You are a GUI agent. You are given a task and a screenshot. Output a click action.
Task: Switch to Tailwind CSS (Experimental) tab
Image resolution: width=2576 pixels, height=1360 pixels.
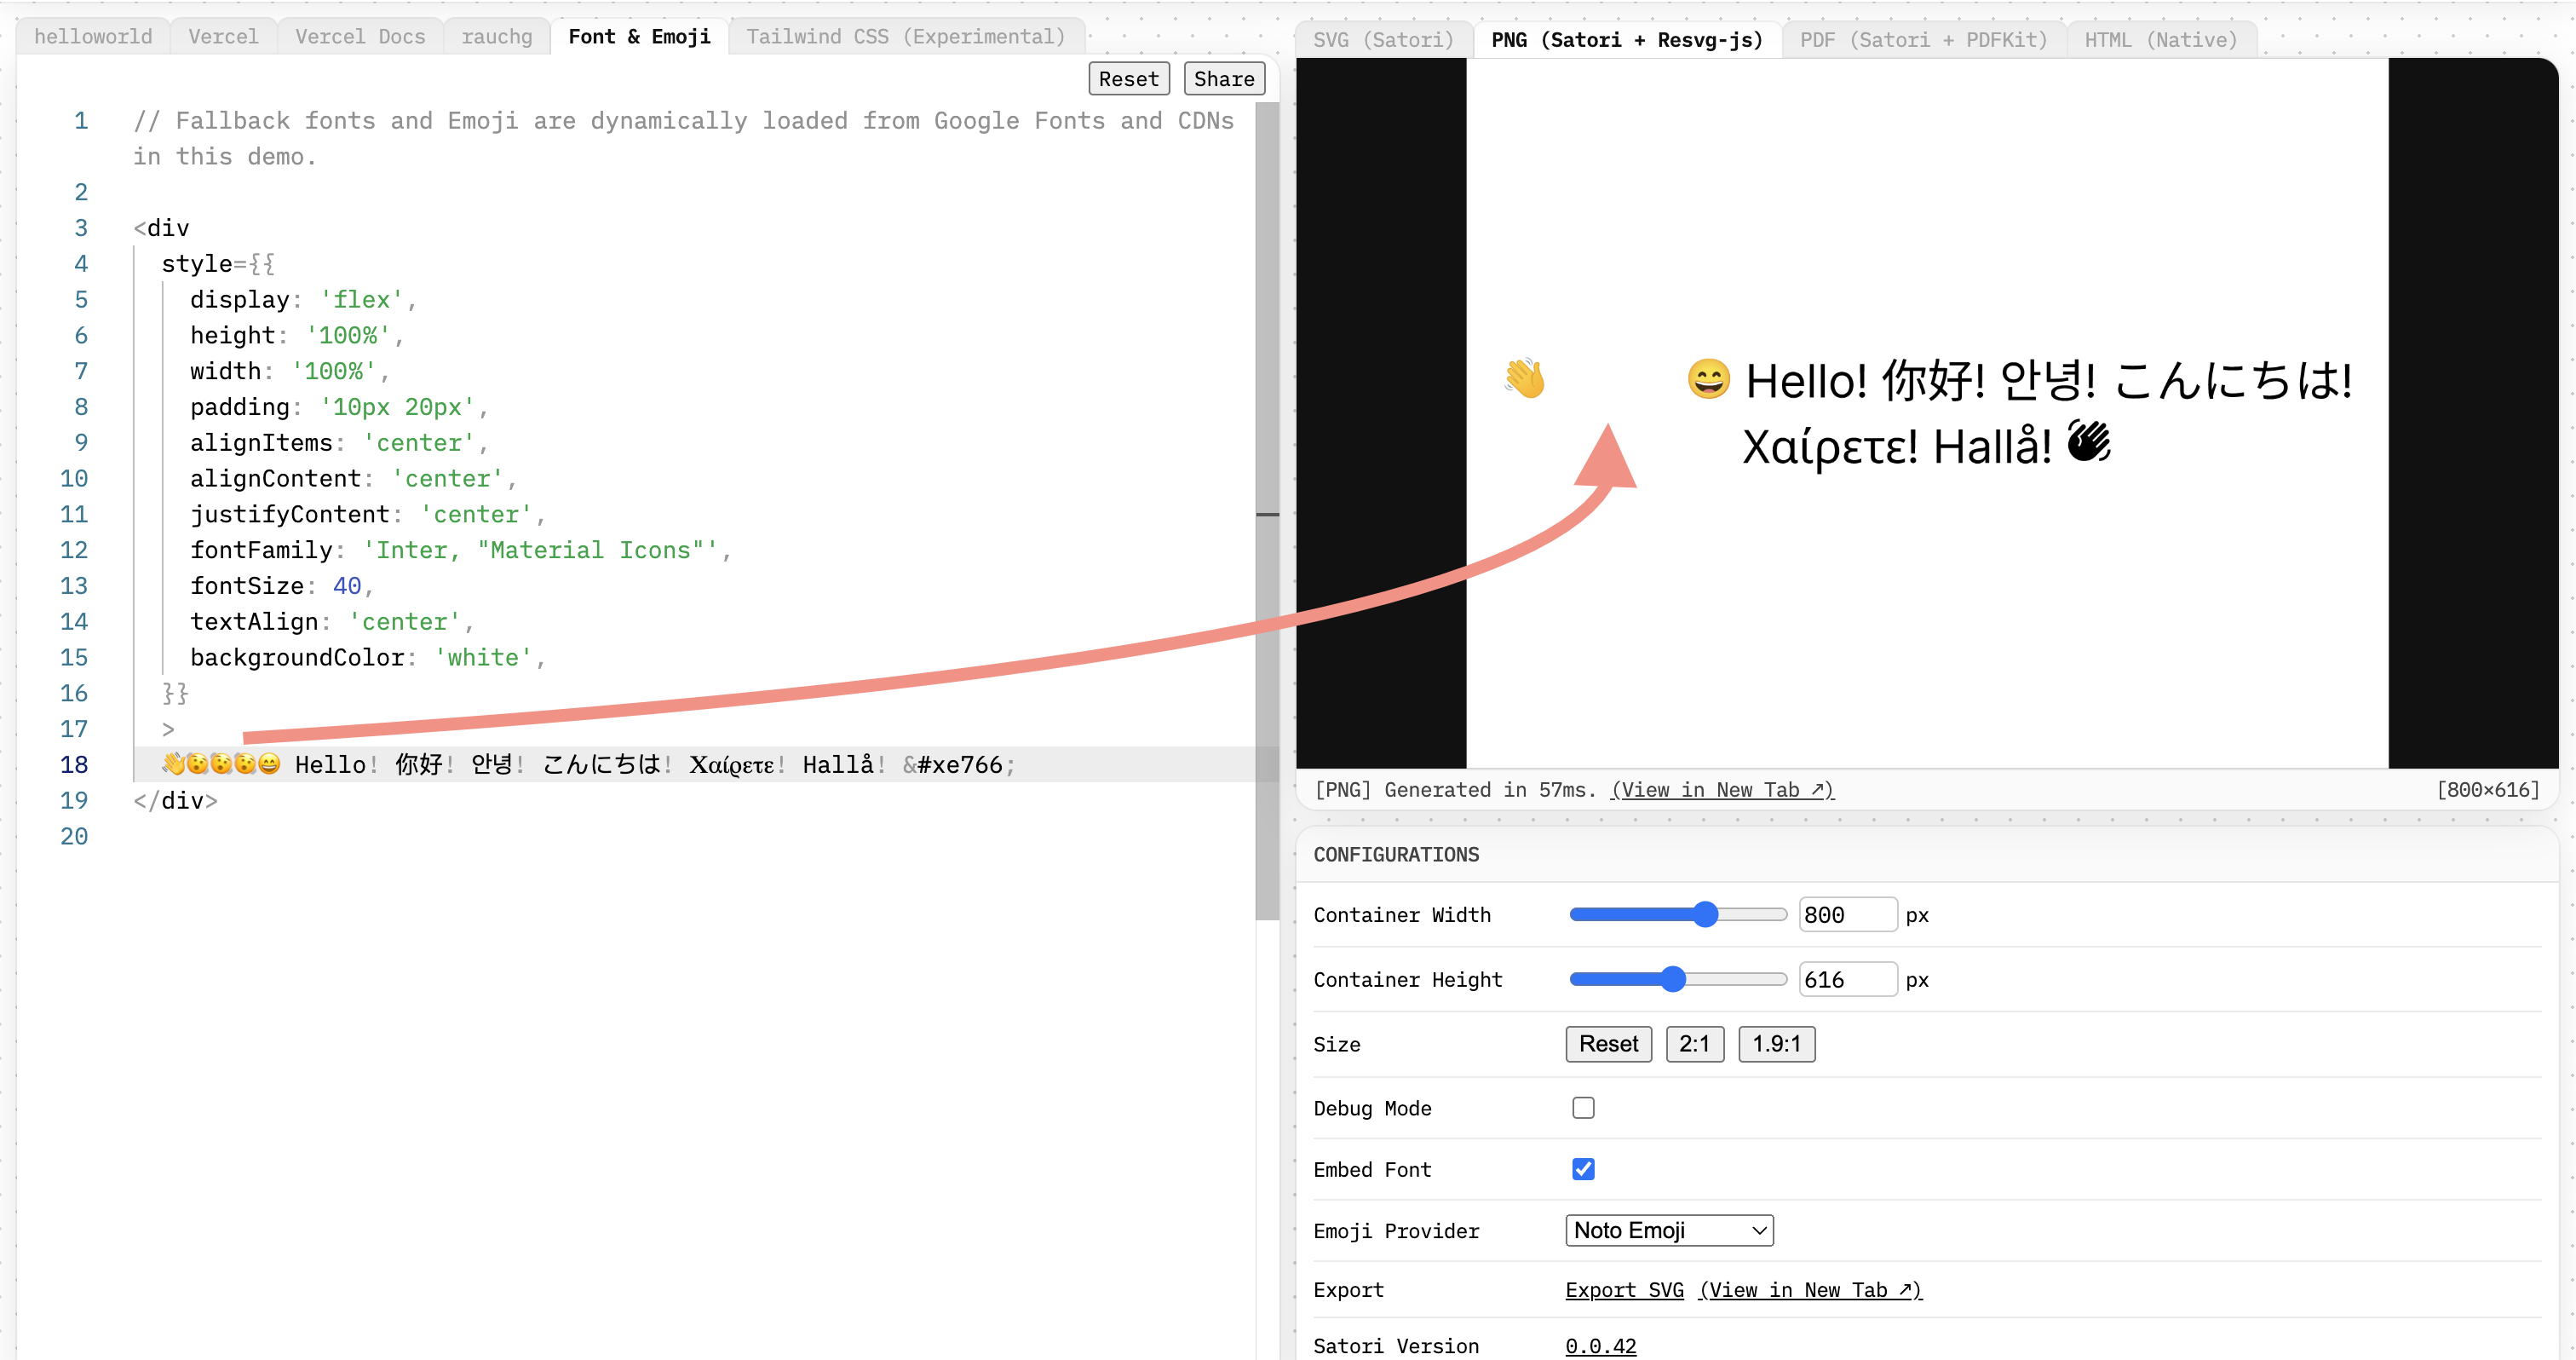point(905,36)
